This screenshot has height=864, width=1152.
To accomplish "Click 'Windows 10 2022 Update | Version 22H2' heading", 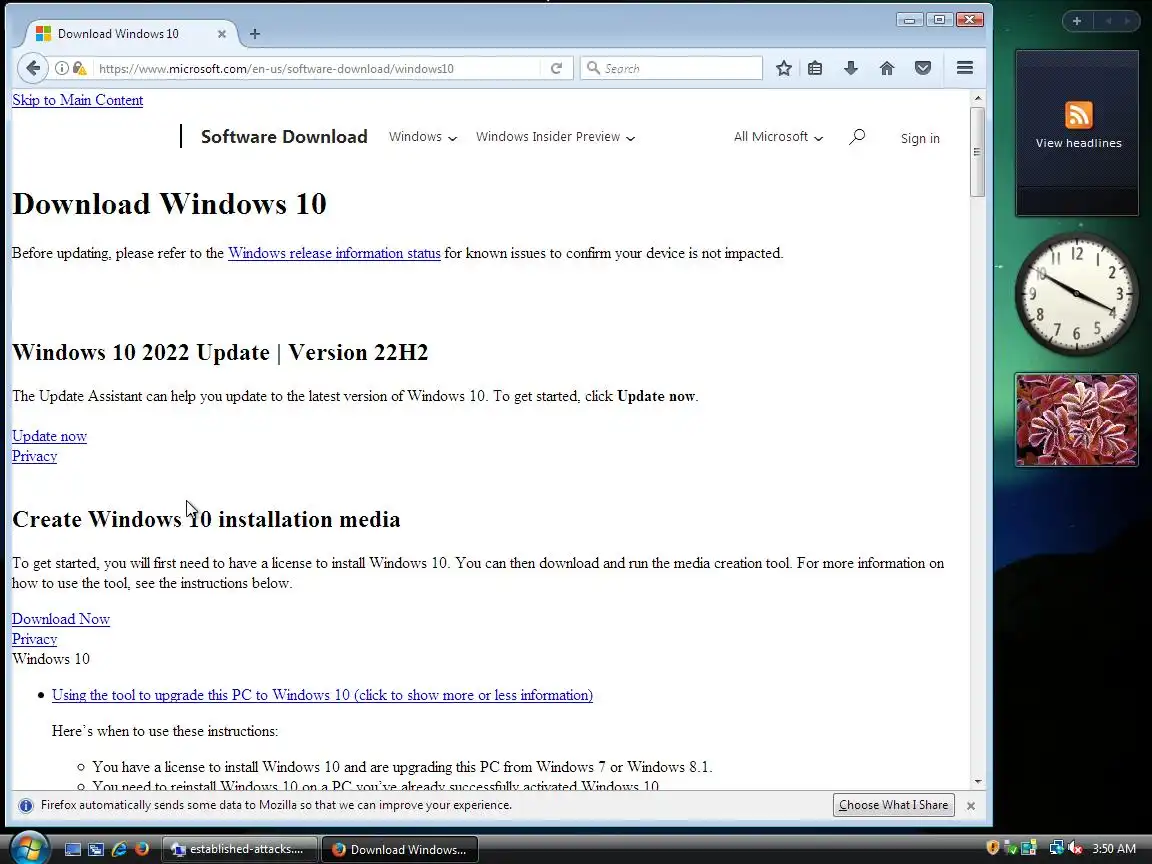I will point(220,352).
